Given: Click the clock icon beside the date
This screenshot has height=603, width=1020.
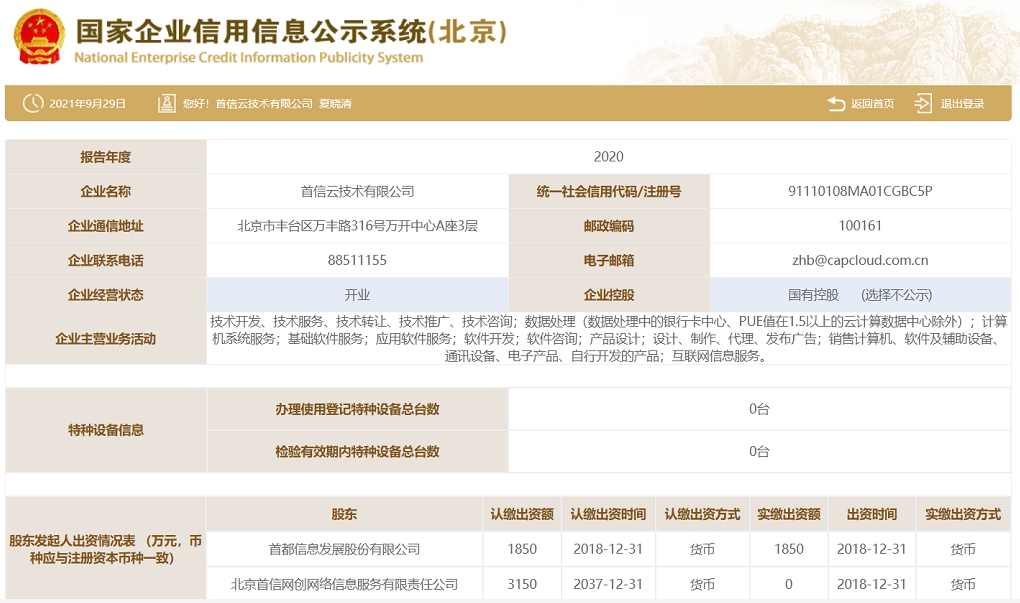Looking at the screenshot, I should [x=33, y=103].
